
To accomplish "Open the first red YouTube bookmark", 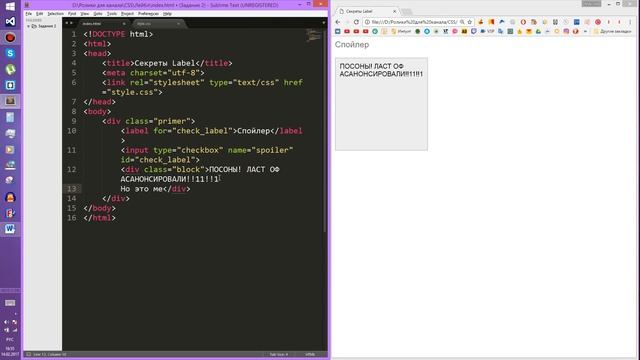I will click(x=347, y=31).
